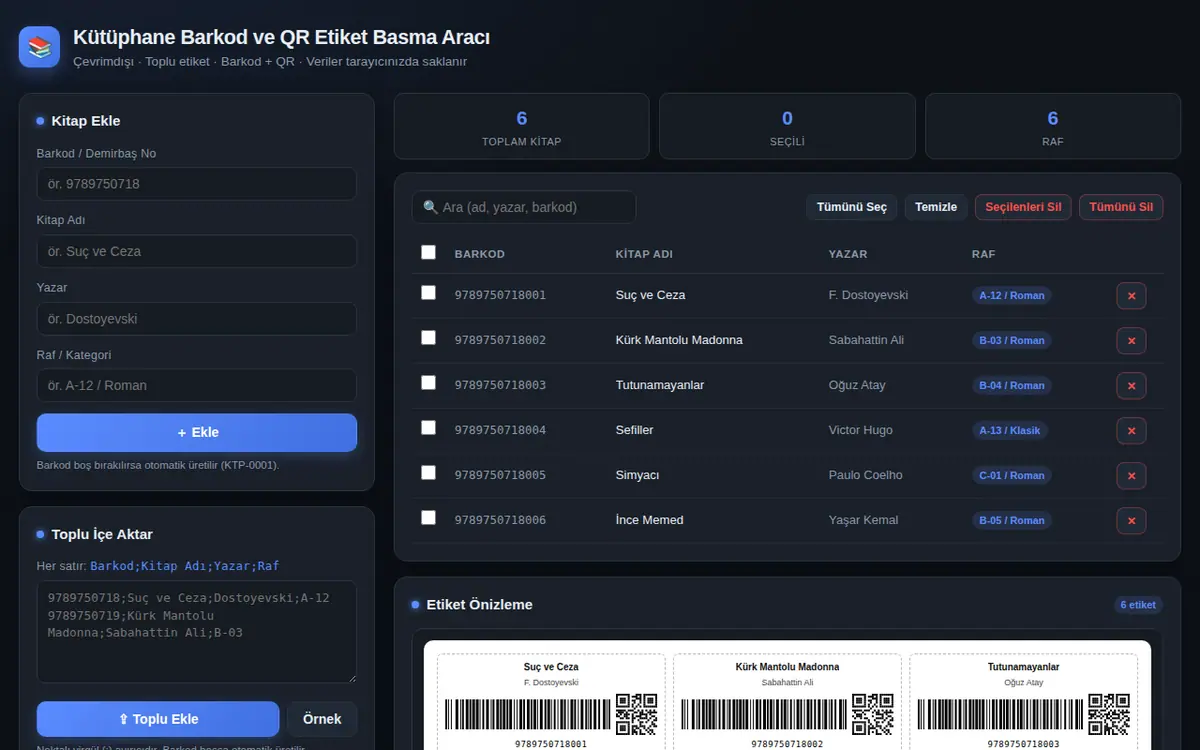
Task: Click Seçilenleri Sil button
Action: coord(1023,207)
